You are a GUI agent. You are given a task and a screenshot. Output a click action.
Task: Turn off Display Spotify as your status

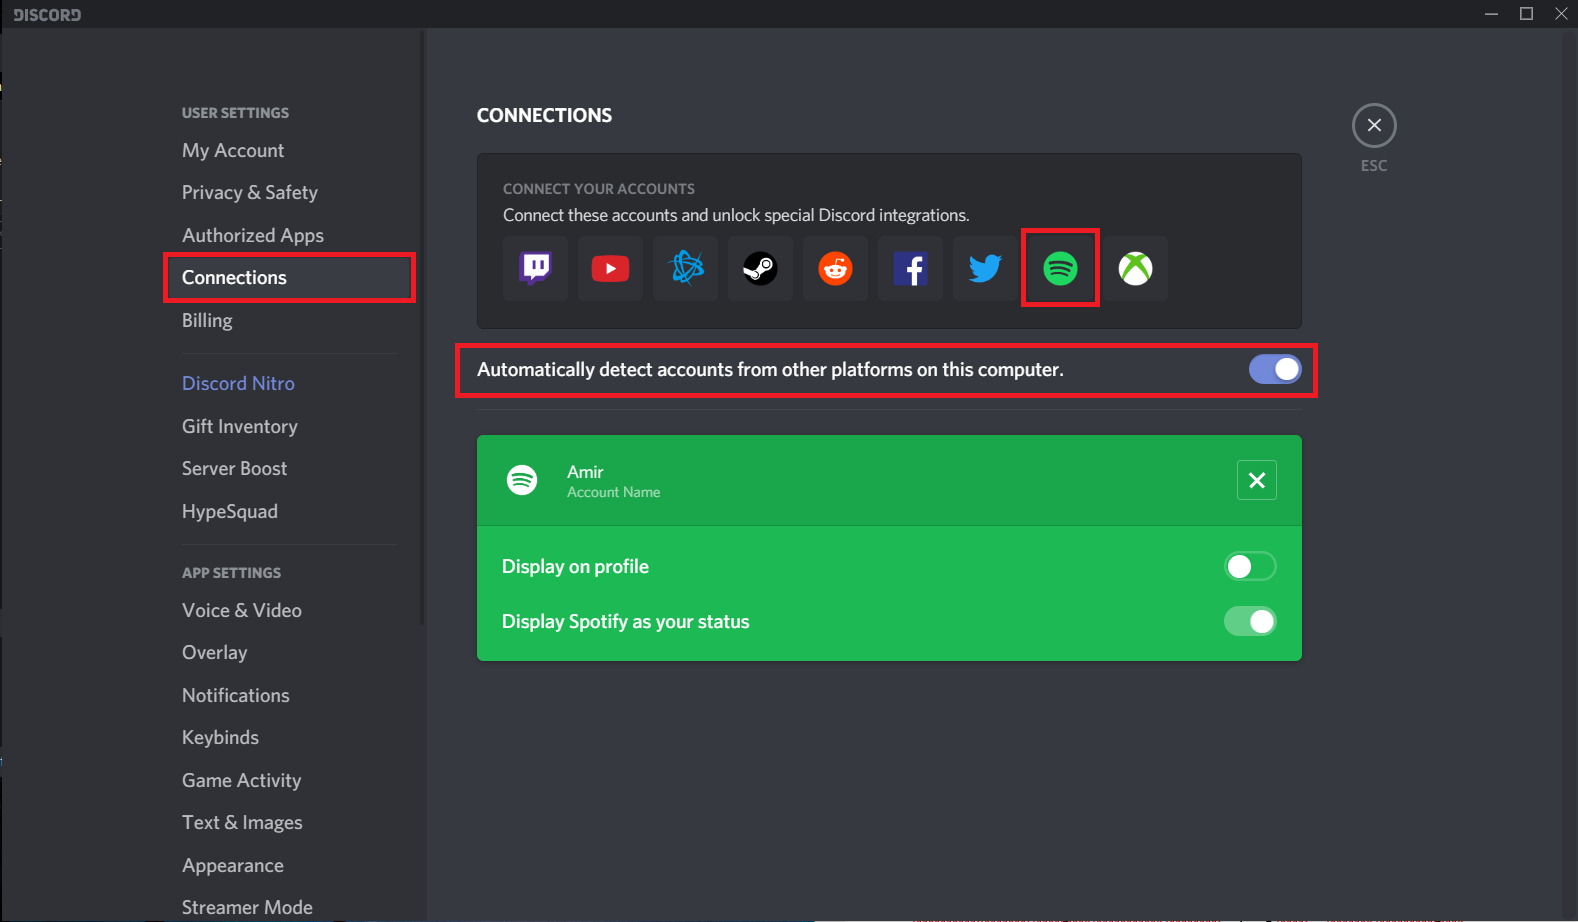tap(1250, 622)
